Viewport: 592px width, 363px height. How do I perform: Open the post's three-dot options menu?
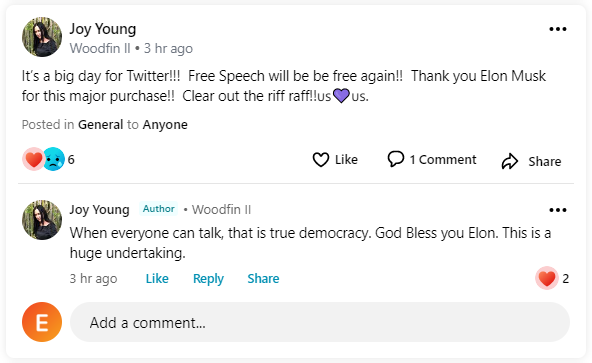[558, 29]
